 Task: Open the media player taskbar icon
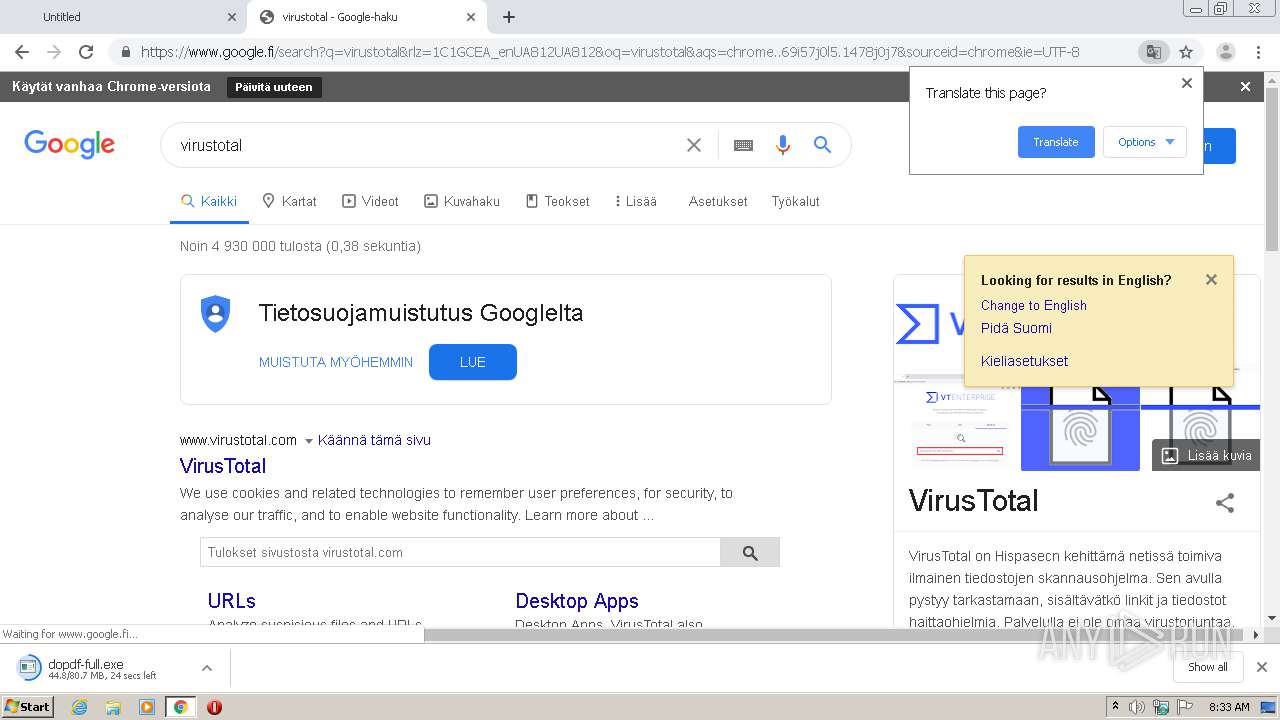click(147, 707)
